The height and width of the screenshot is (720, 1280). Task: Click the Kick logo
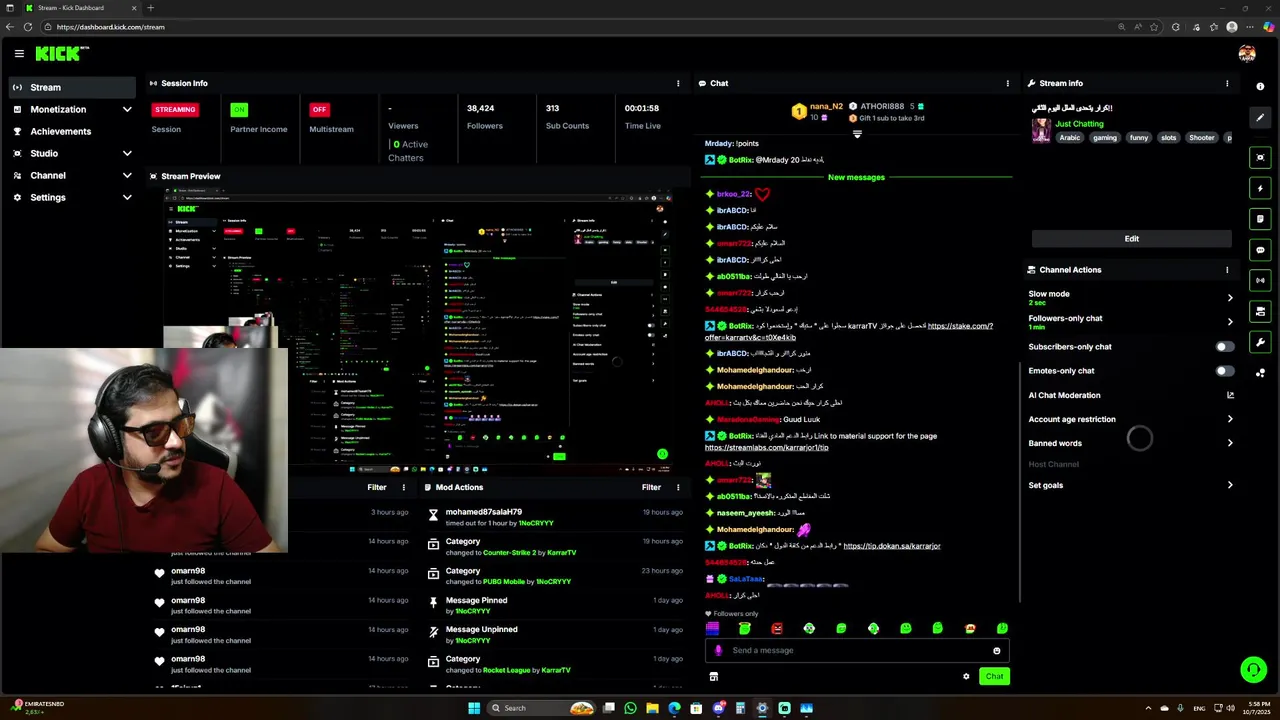tap(62, 54)
